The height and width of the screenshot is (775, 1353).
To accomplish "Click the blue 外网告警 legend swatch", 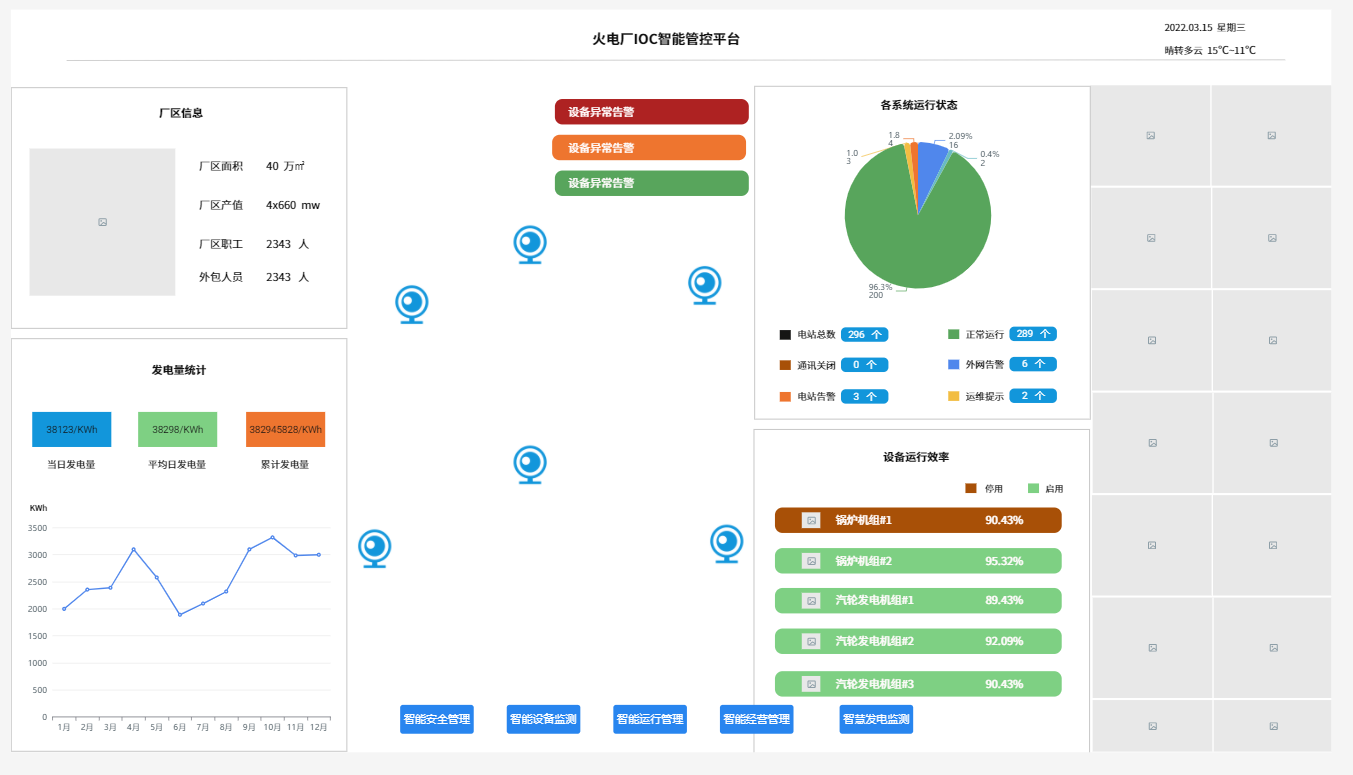I will 954,365.
